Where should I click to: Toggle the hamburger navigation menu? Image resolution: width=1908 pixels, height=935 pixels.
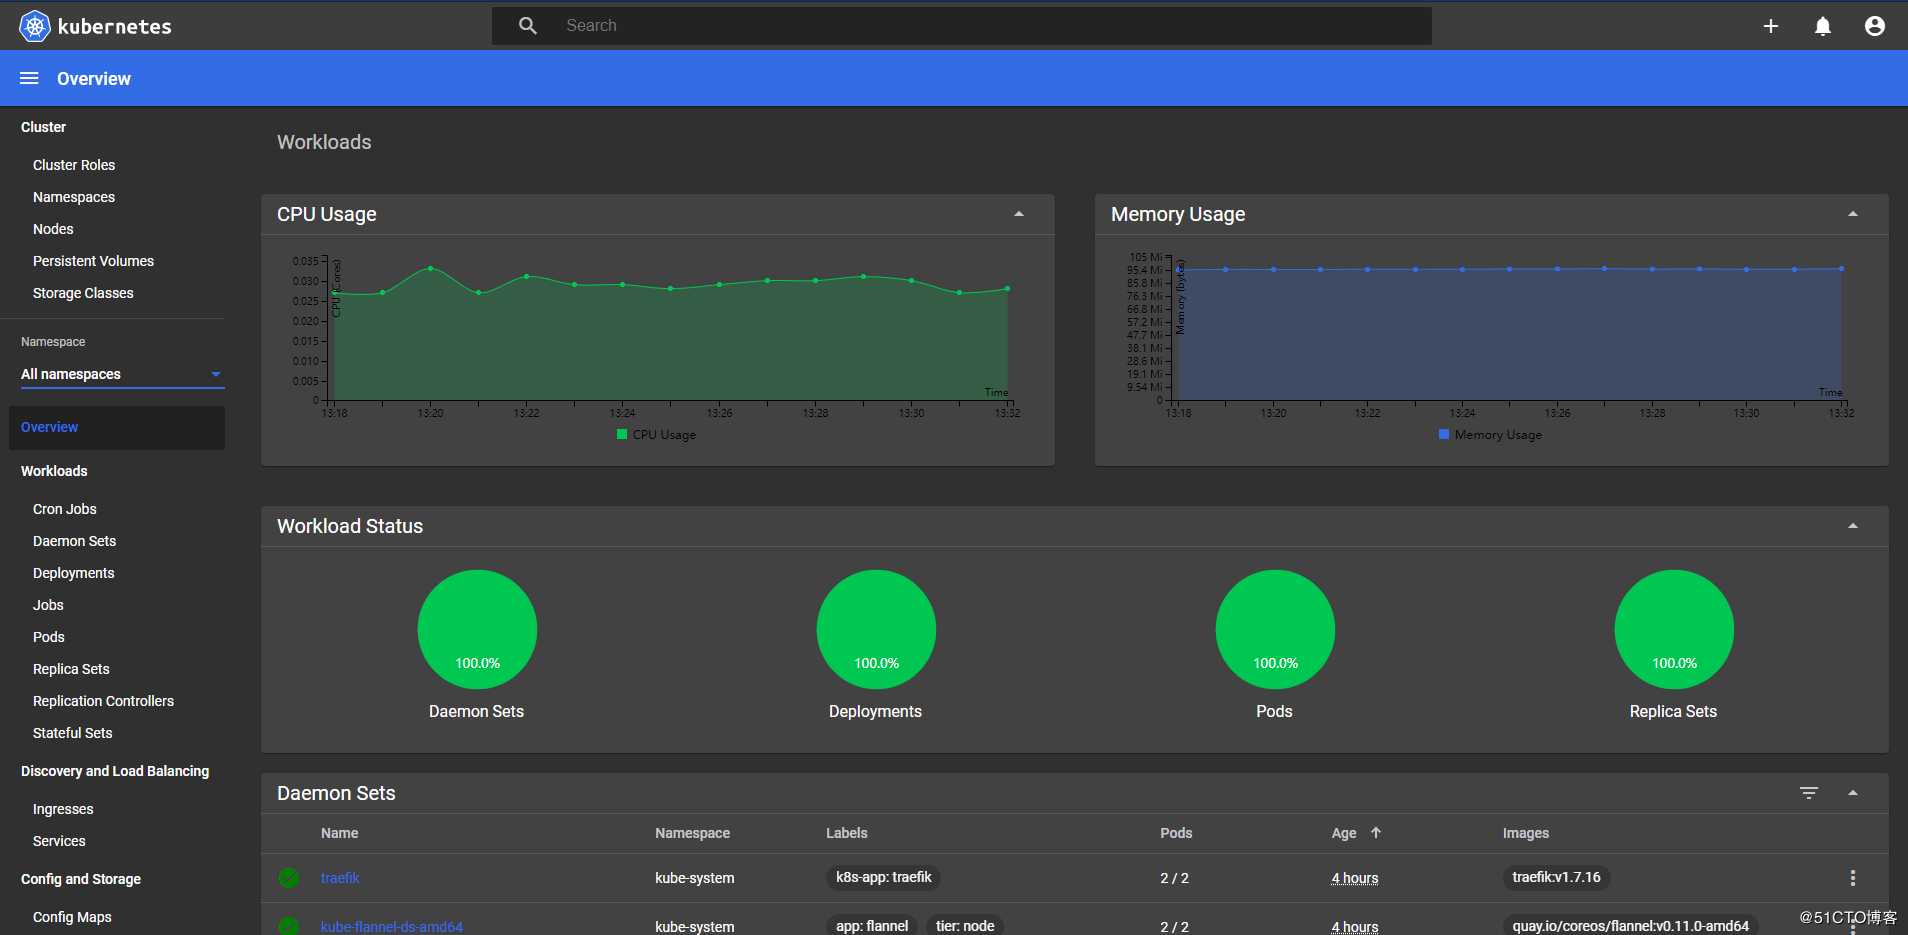pos(29,78)
